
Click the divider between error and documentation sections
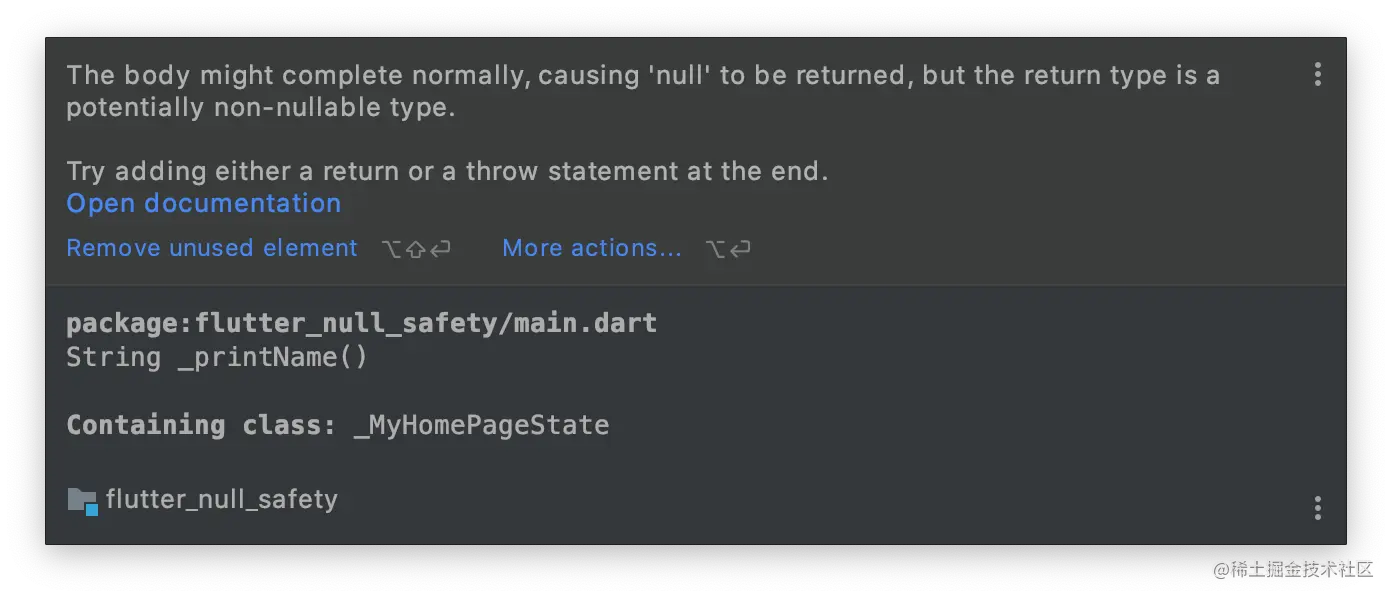696,285
